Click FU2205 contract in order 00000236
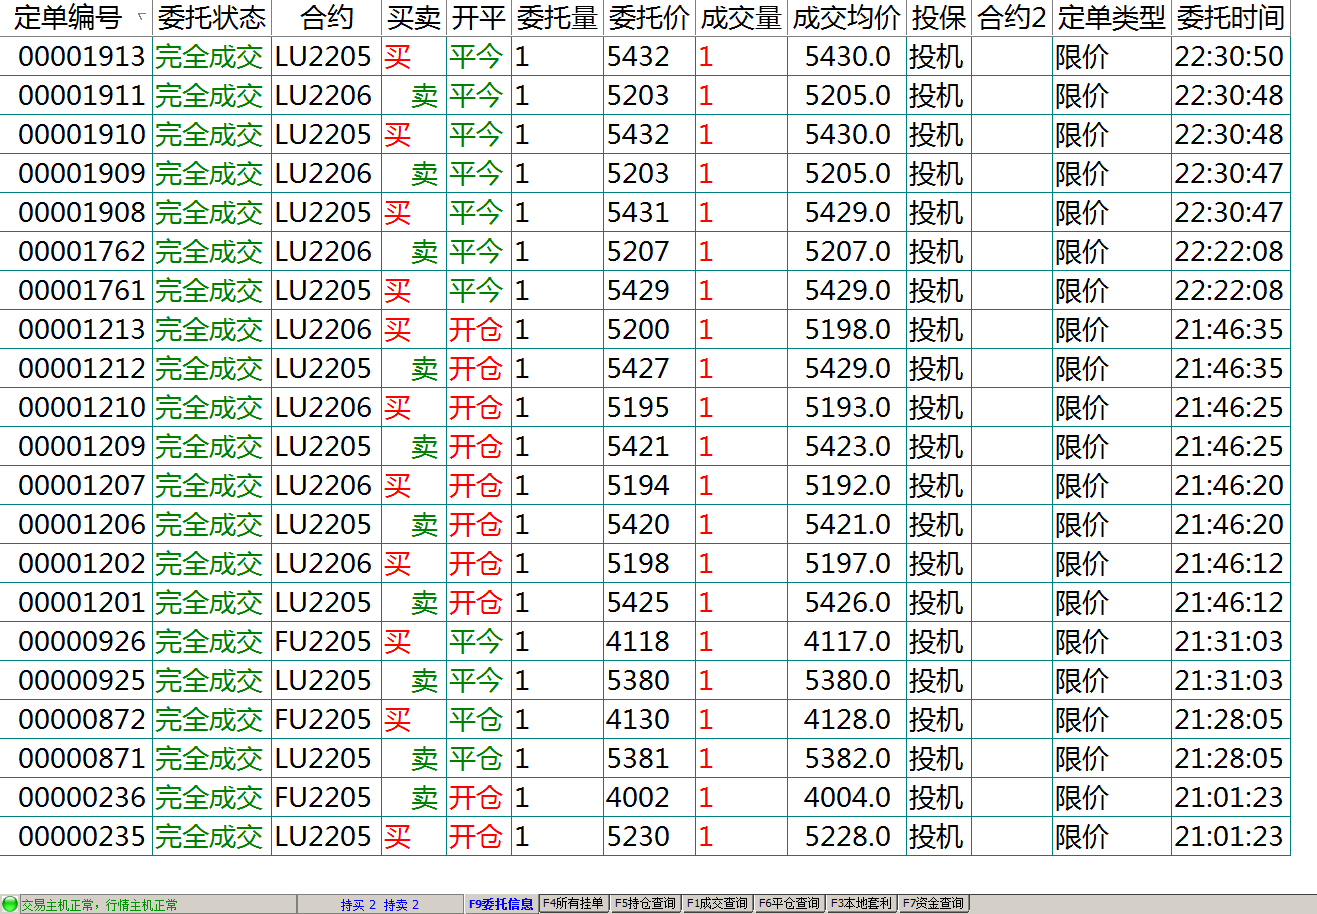Viewport: 1317px width, 914px height. [x=323, y=798]
